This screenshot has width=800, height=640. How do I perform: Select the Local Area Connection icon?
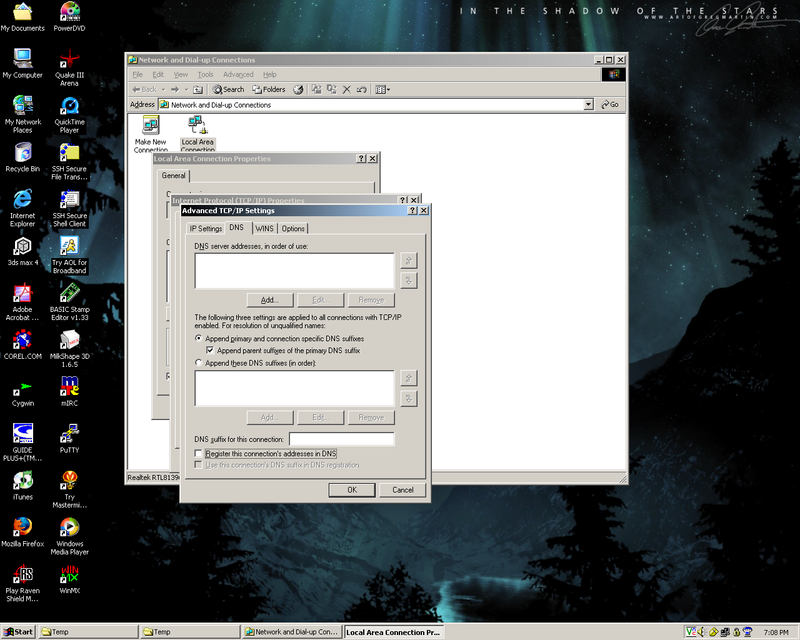point(197,134)
